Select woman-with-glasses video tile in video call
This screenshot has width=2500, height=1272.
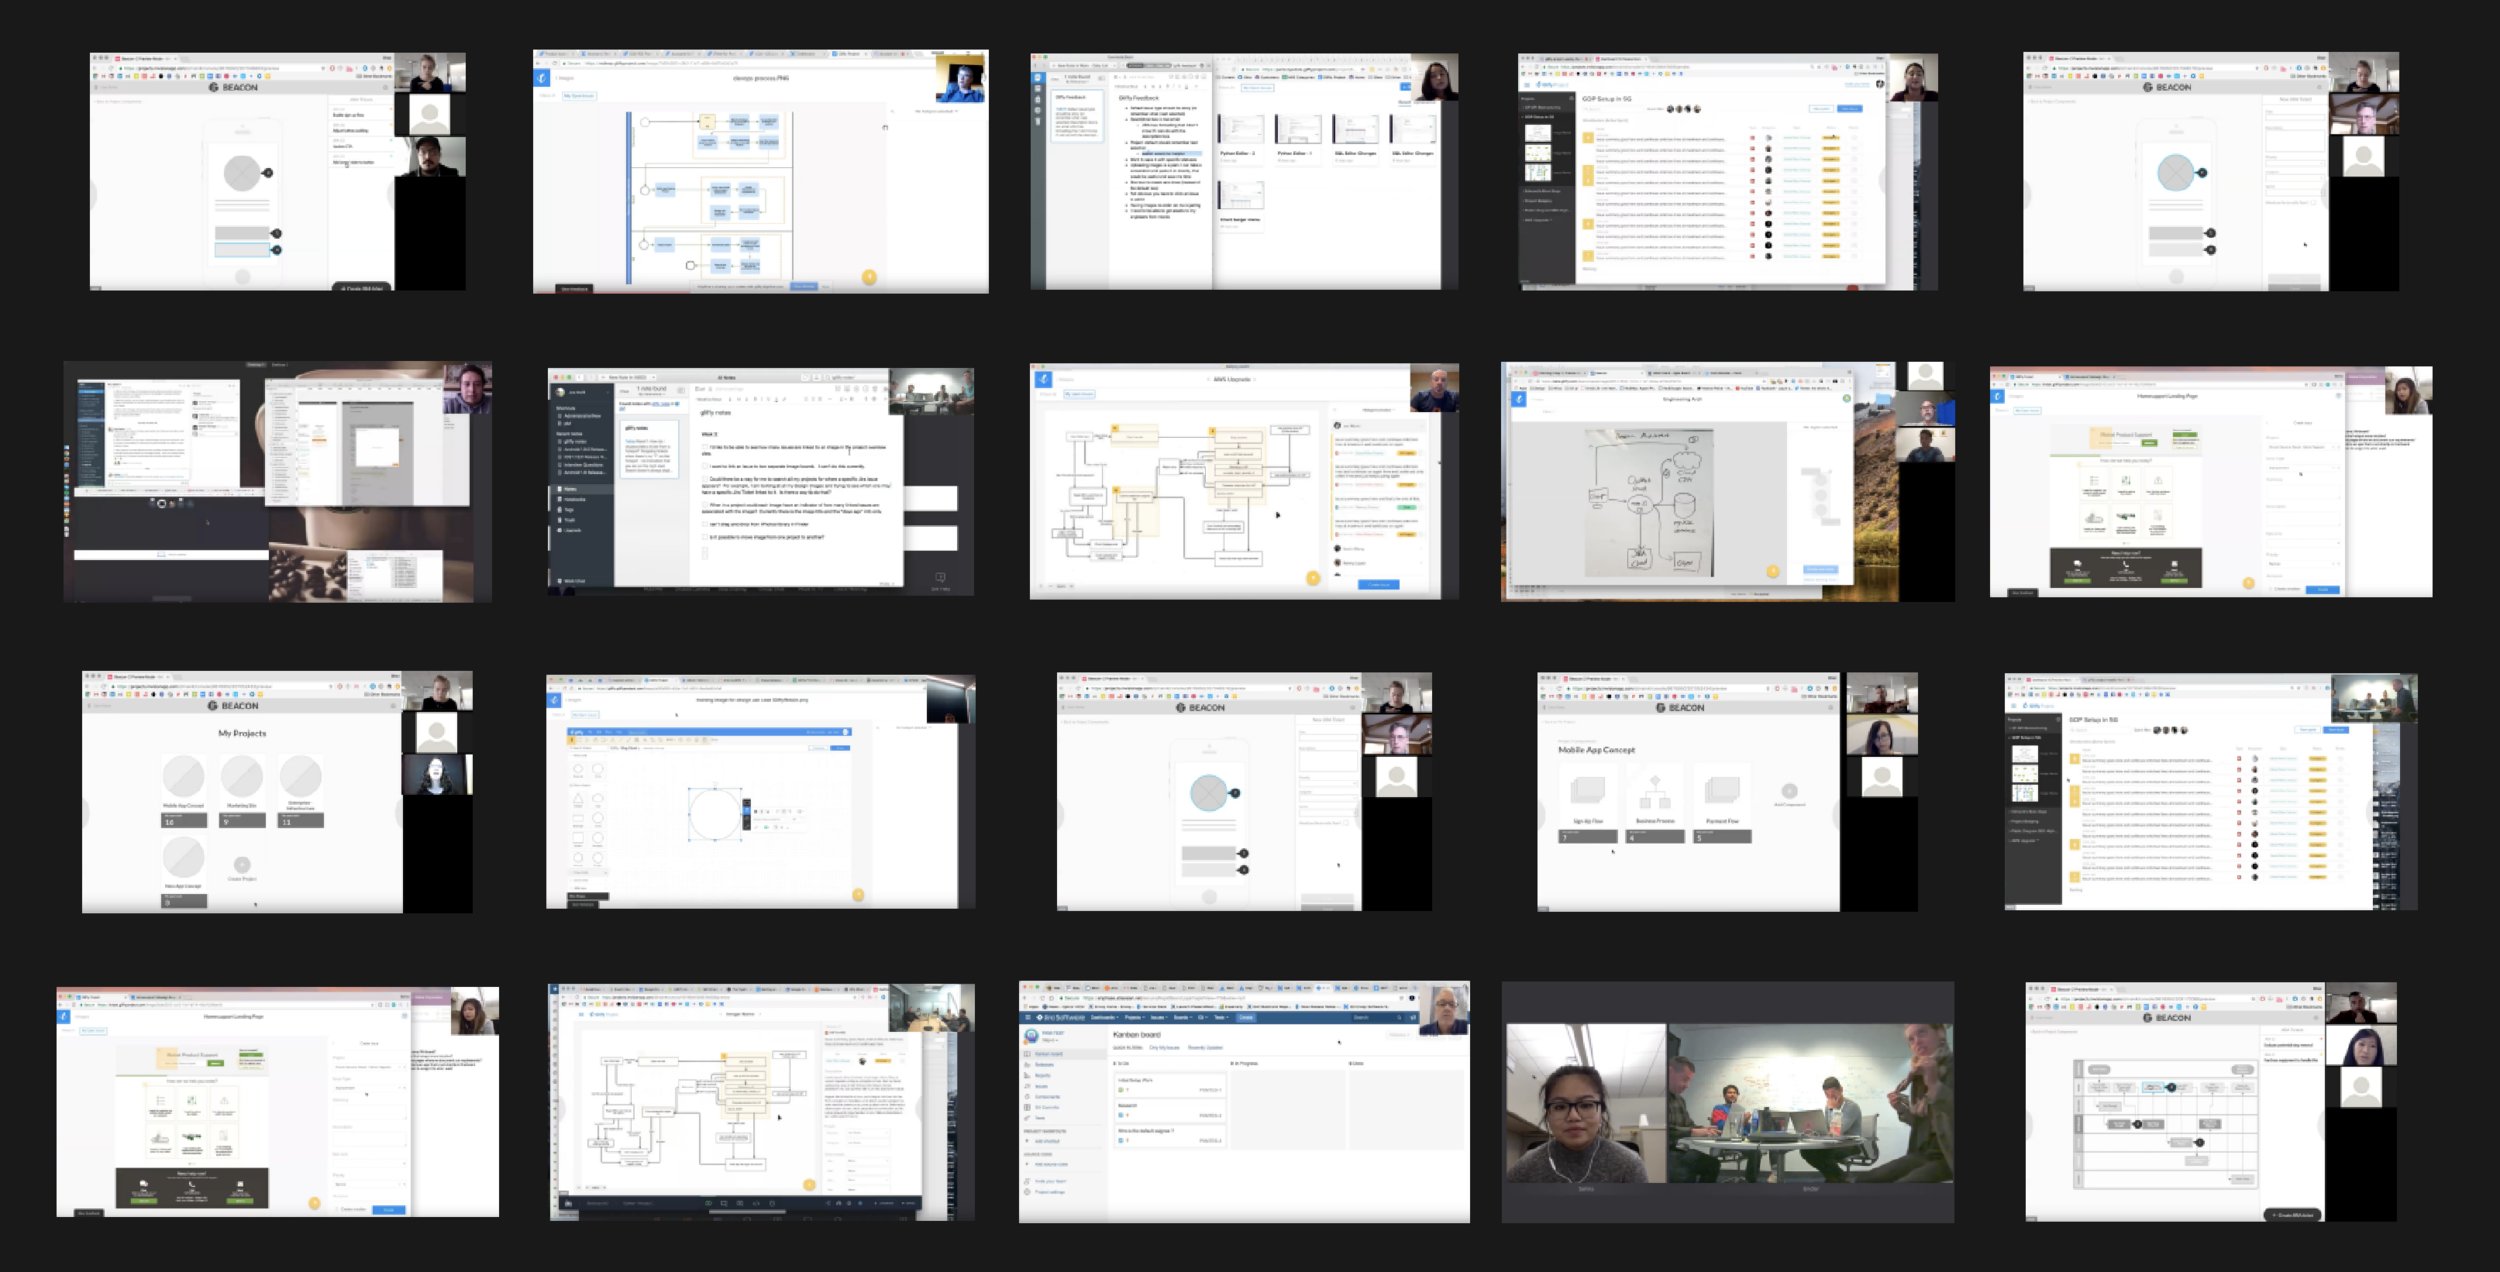(1585, 1103)
